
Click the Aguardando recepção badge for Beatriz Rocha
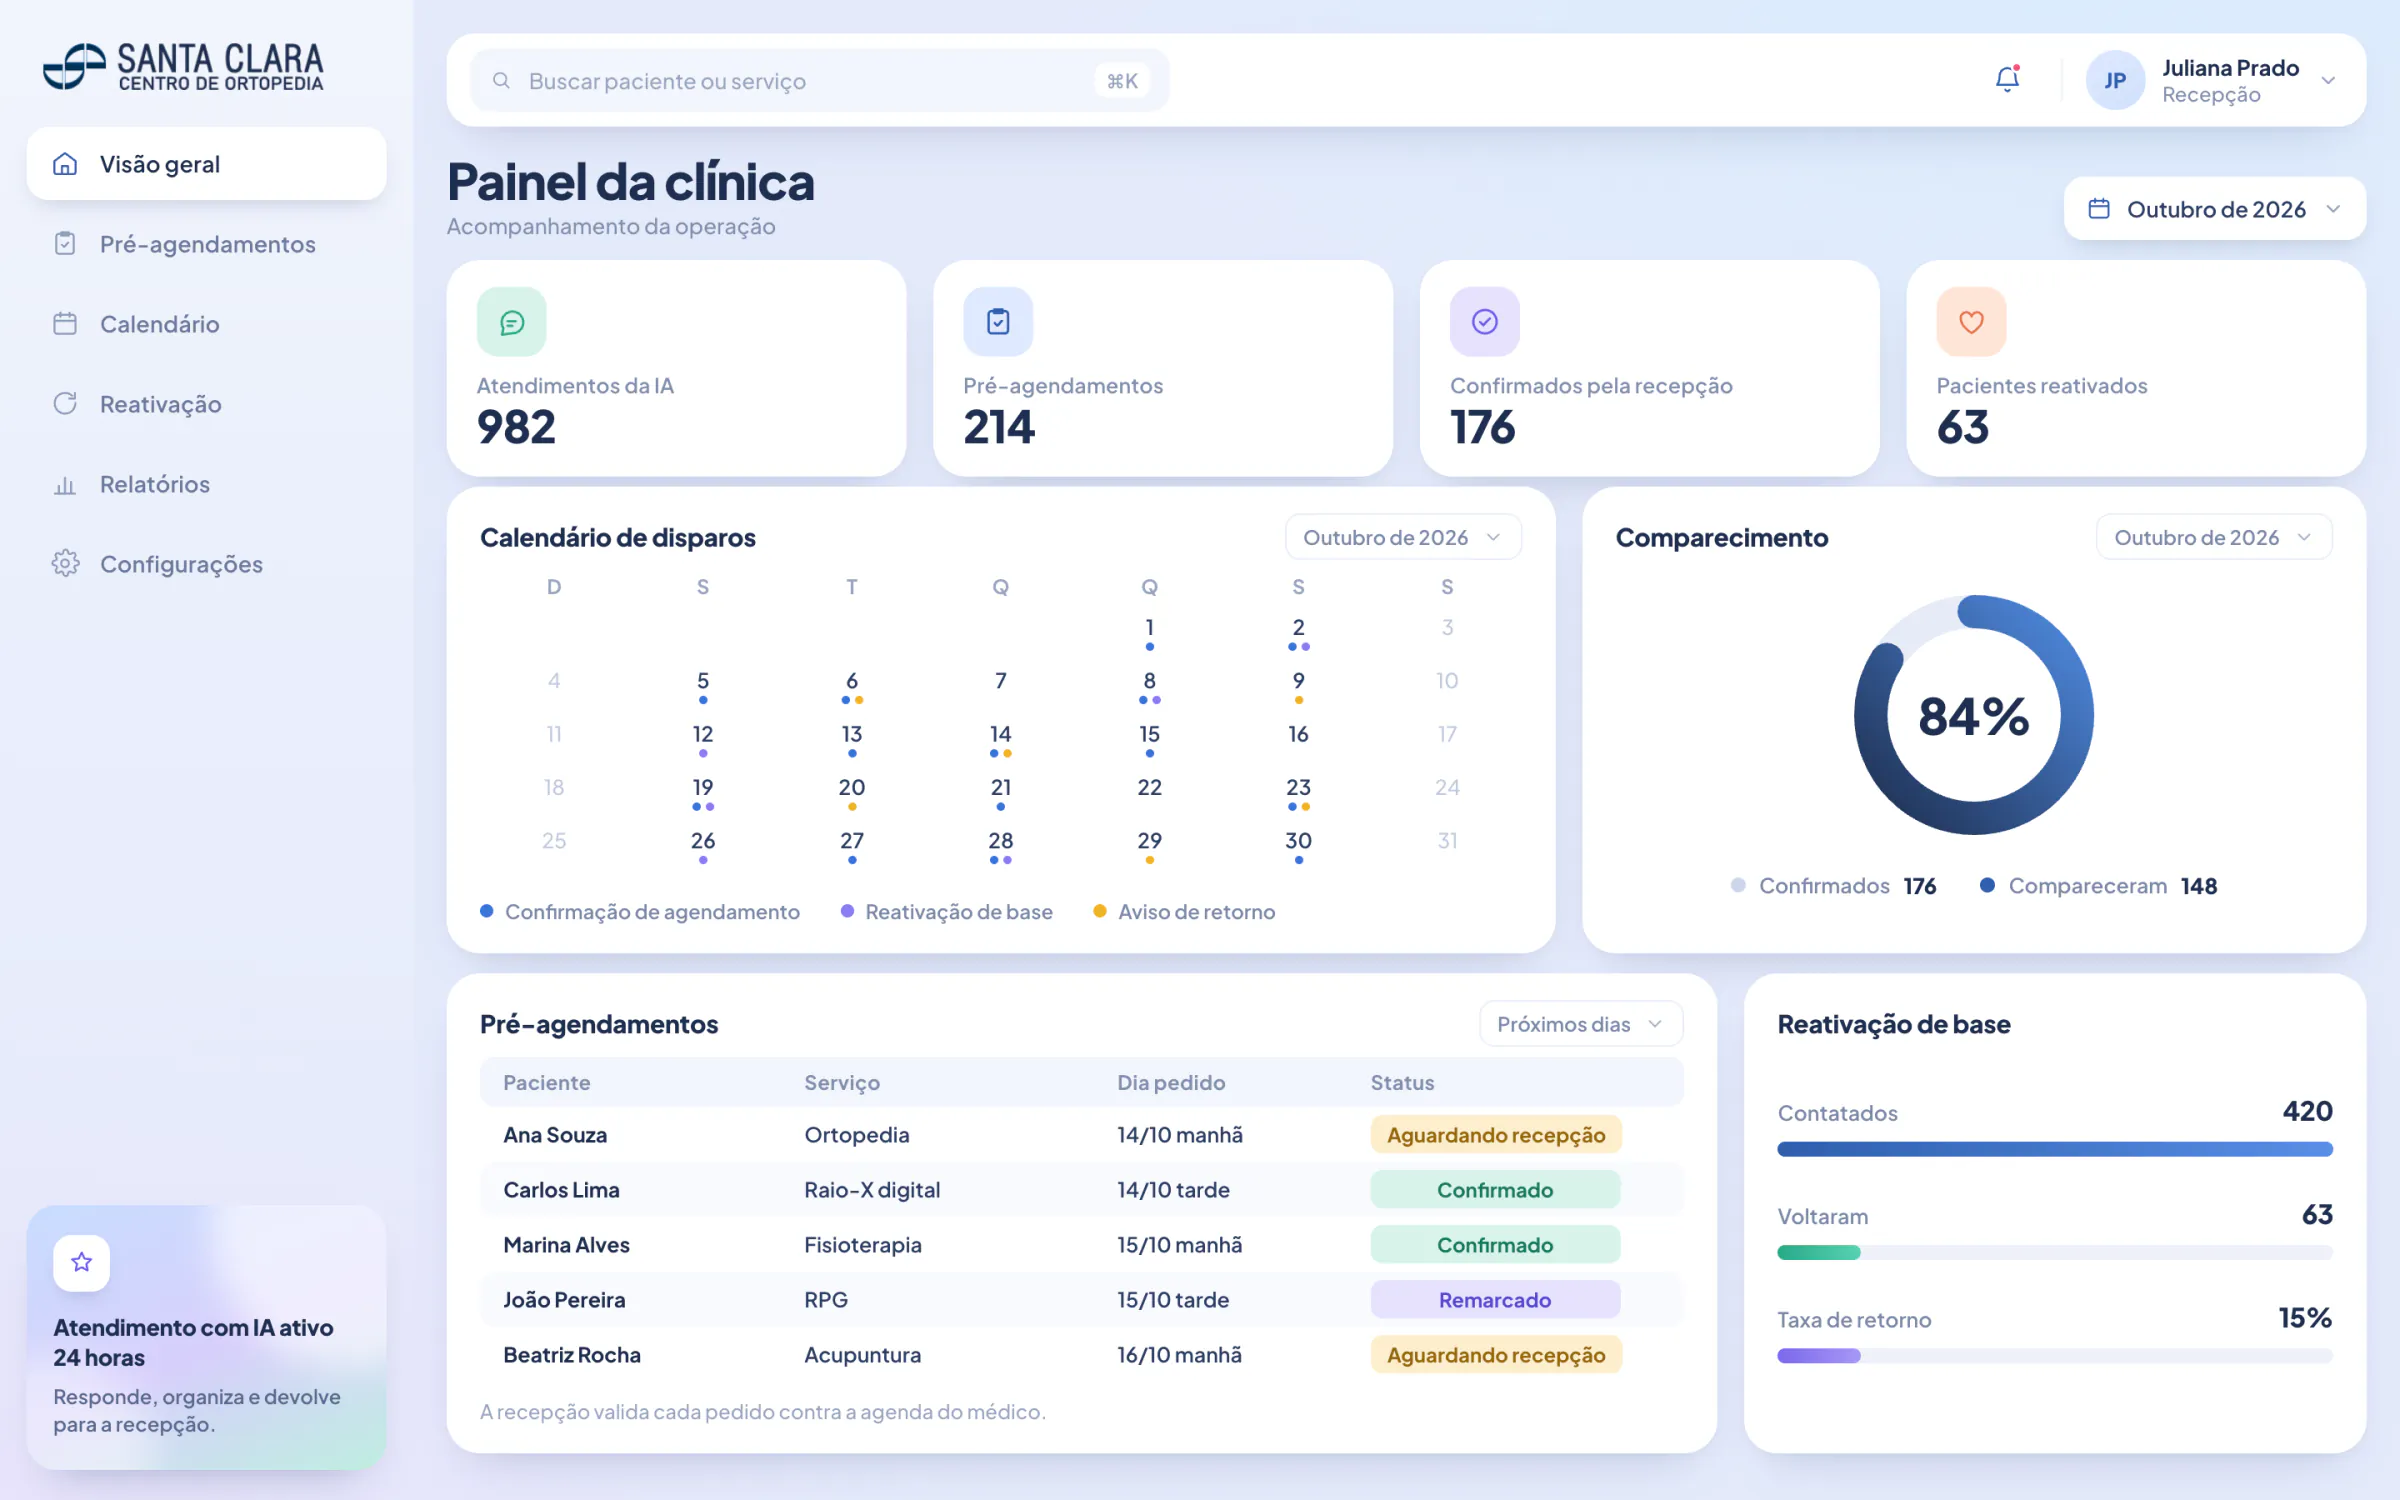coord(1495,1355)
